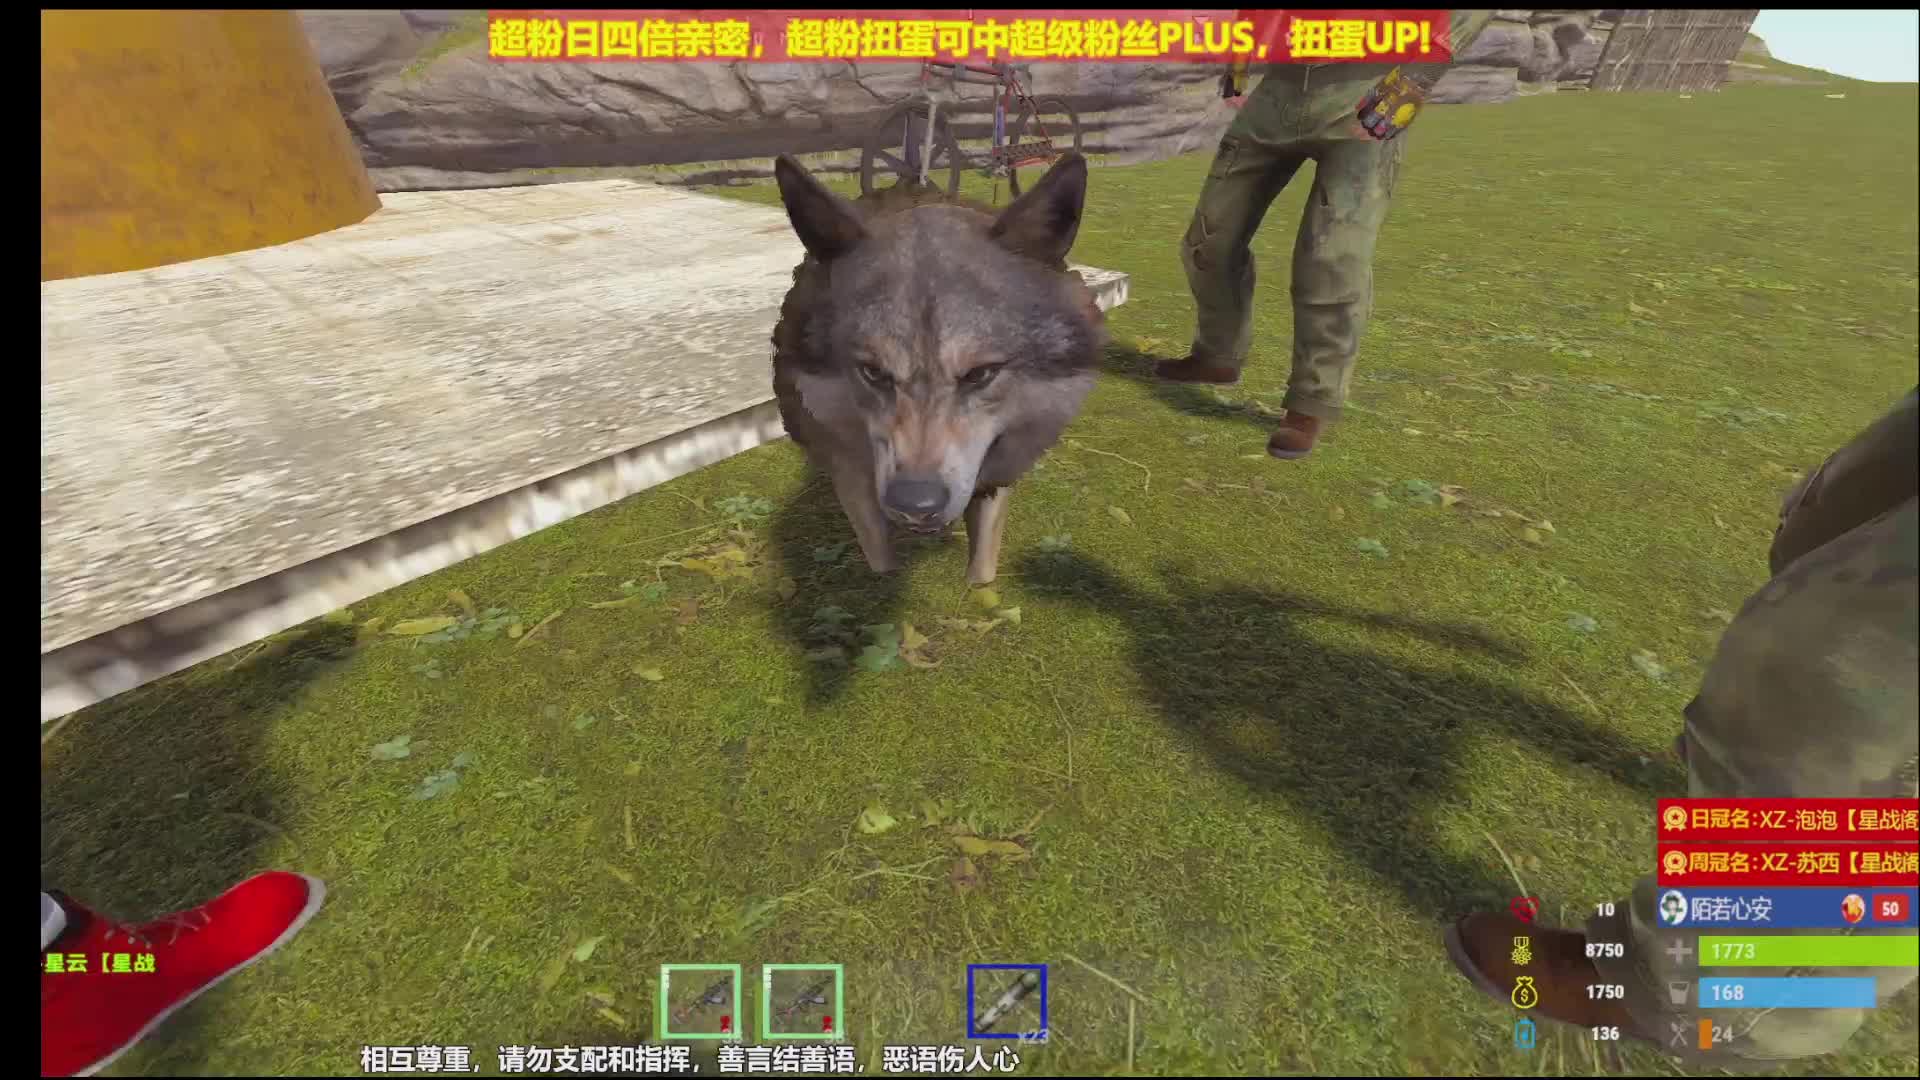This screenshot has width=1920, height=1080.
Task: Click the water cup hydration icon
Action: click(1679, 993)
